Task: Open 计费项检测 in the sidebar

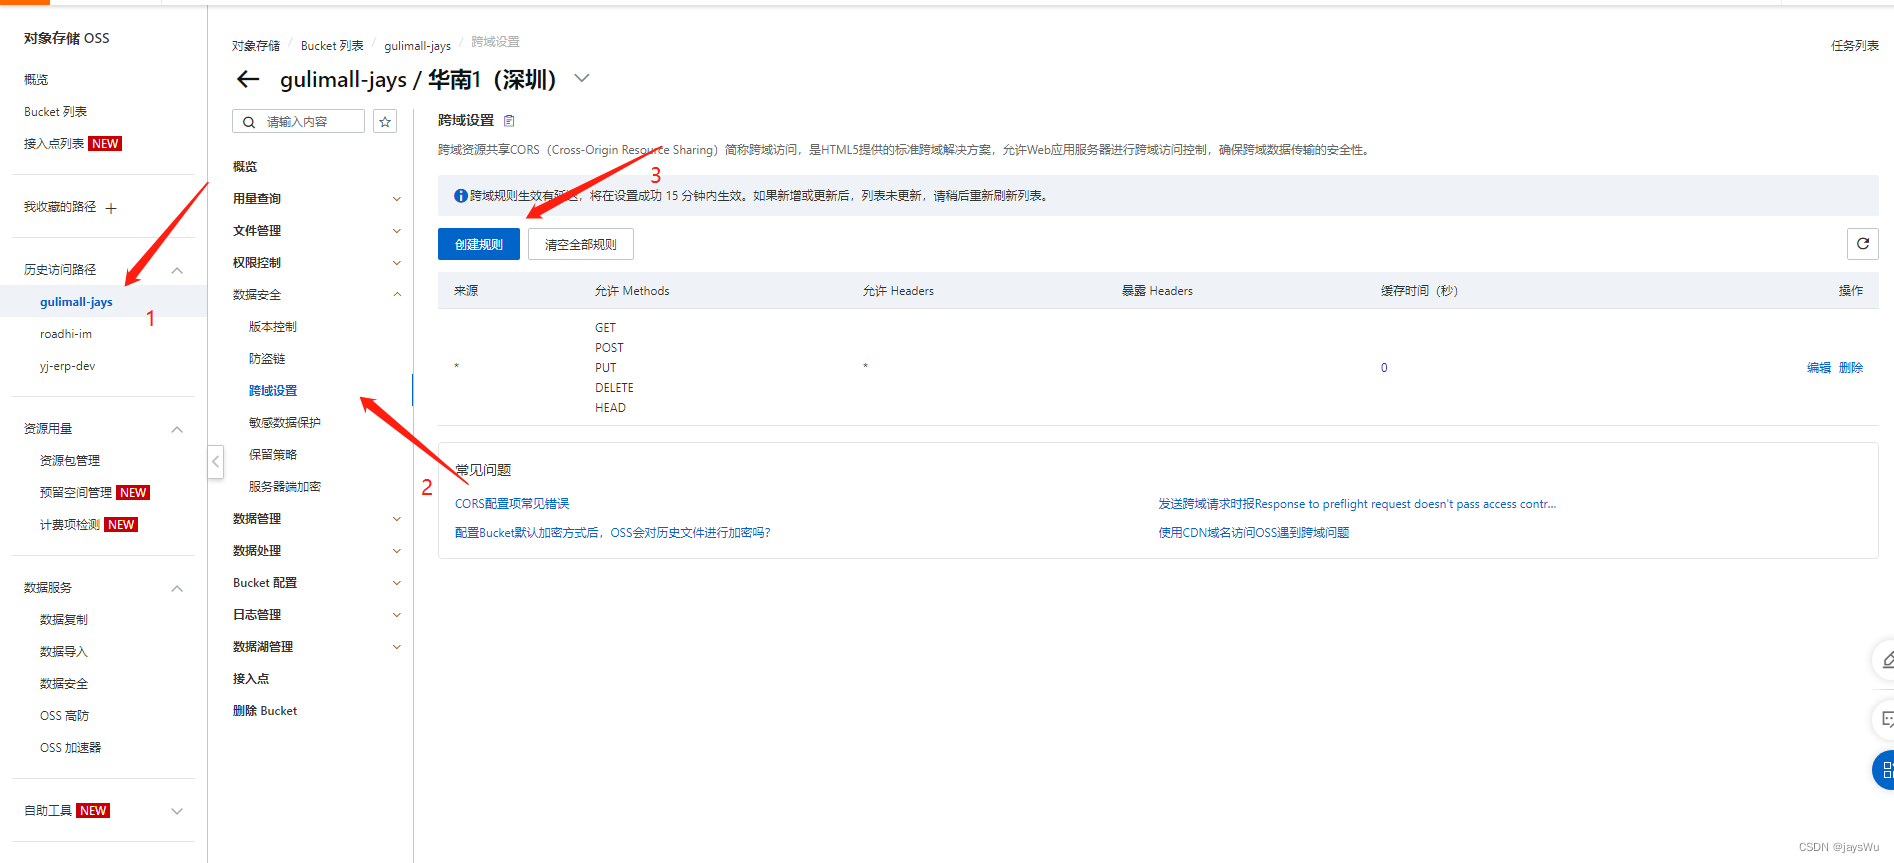Action: pos(70,525)
